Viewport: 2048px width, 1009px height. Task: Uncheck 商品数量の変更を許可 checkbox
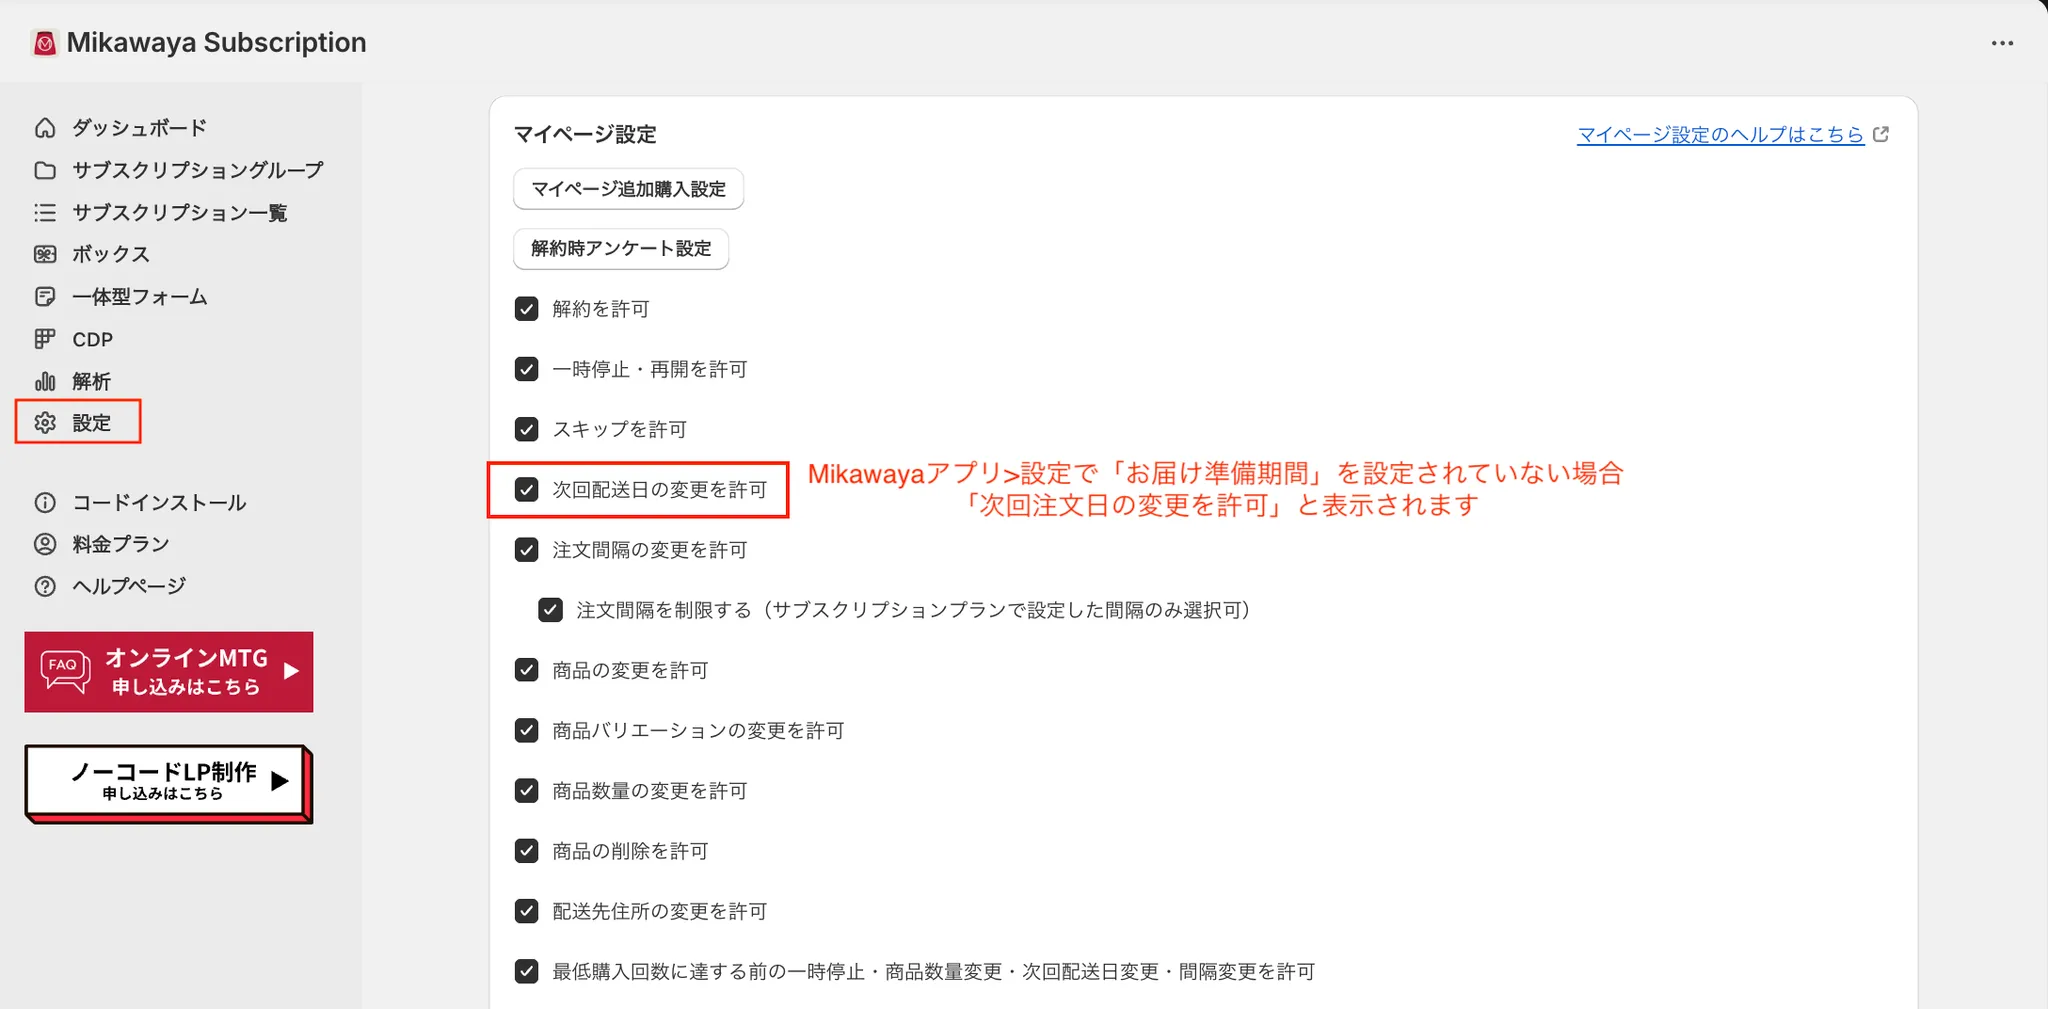point(527,790)
